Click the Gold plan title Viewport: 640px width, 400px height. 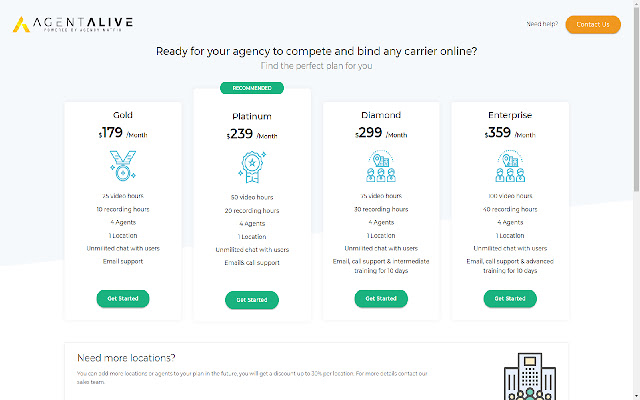pos(123,115)
